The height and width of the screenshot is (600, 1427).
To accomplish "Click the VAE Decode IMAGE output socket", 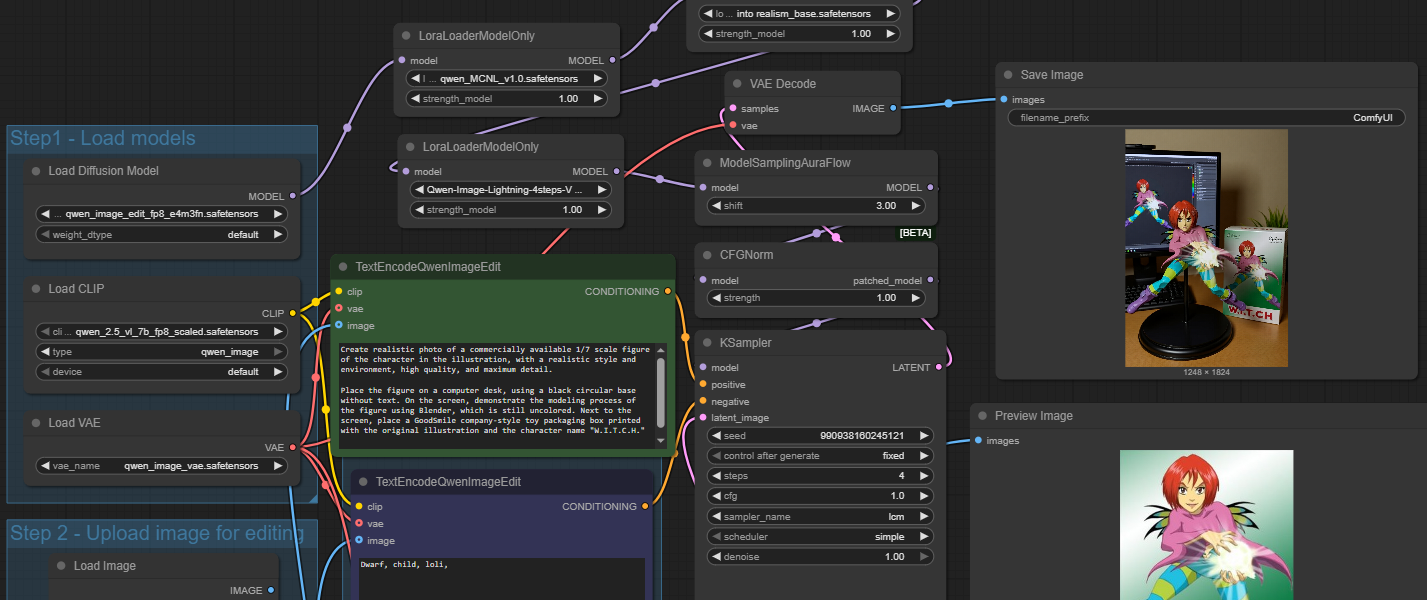I will coord(893,108).
